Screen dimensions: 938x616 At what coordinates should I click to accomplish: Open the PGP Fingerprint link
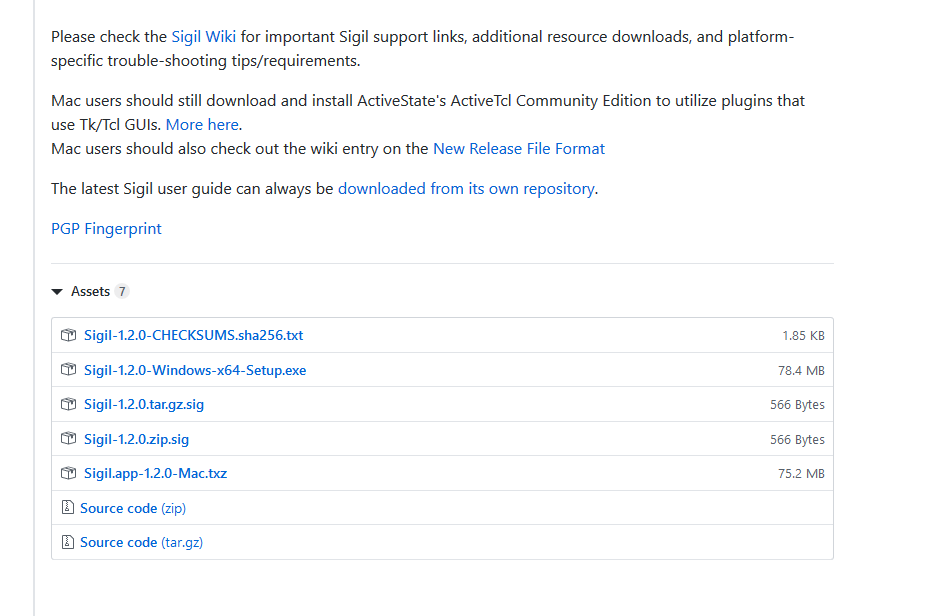106,228
